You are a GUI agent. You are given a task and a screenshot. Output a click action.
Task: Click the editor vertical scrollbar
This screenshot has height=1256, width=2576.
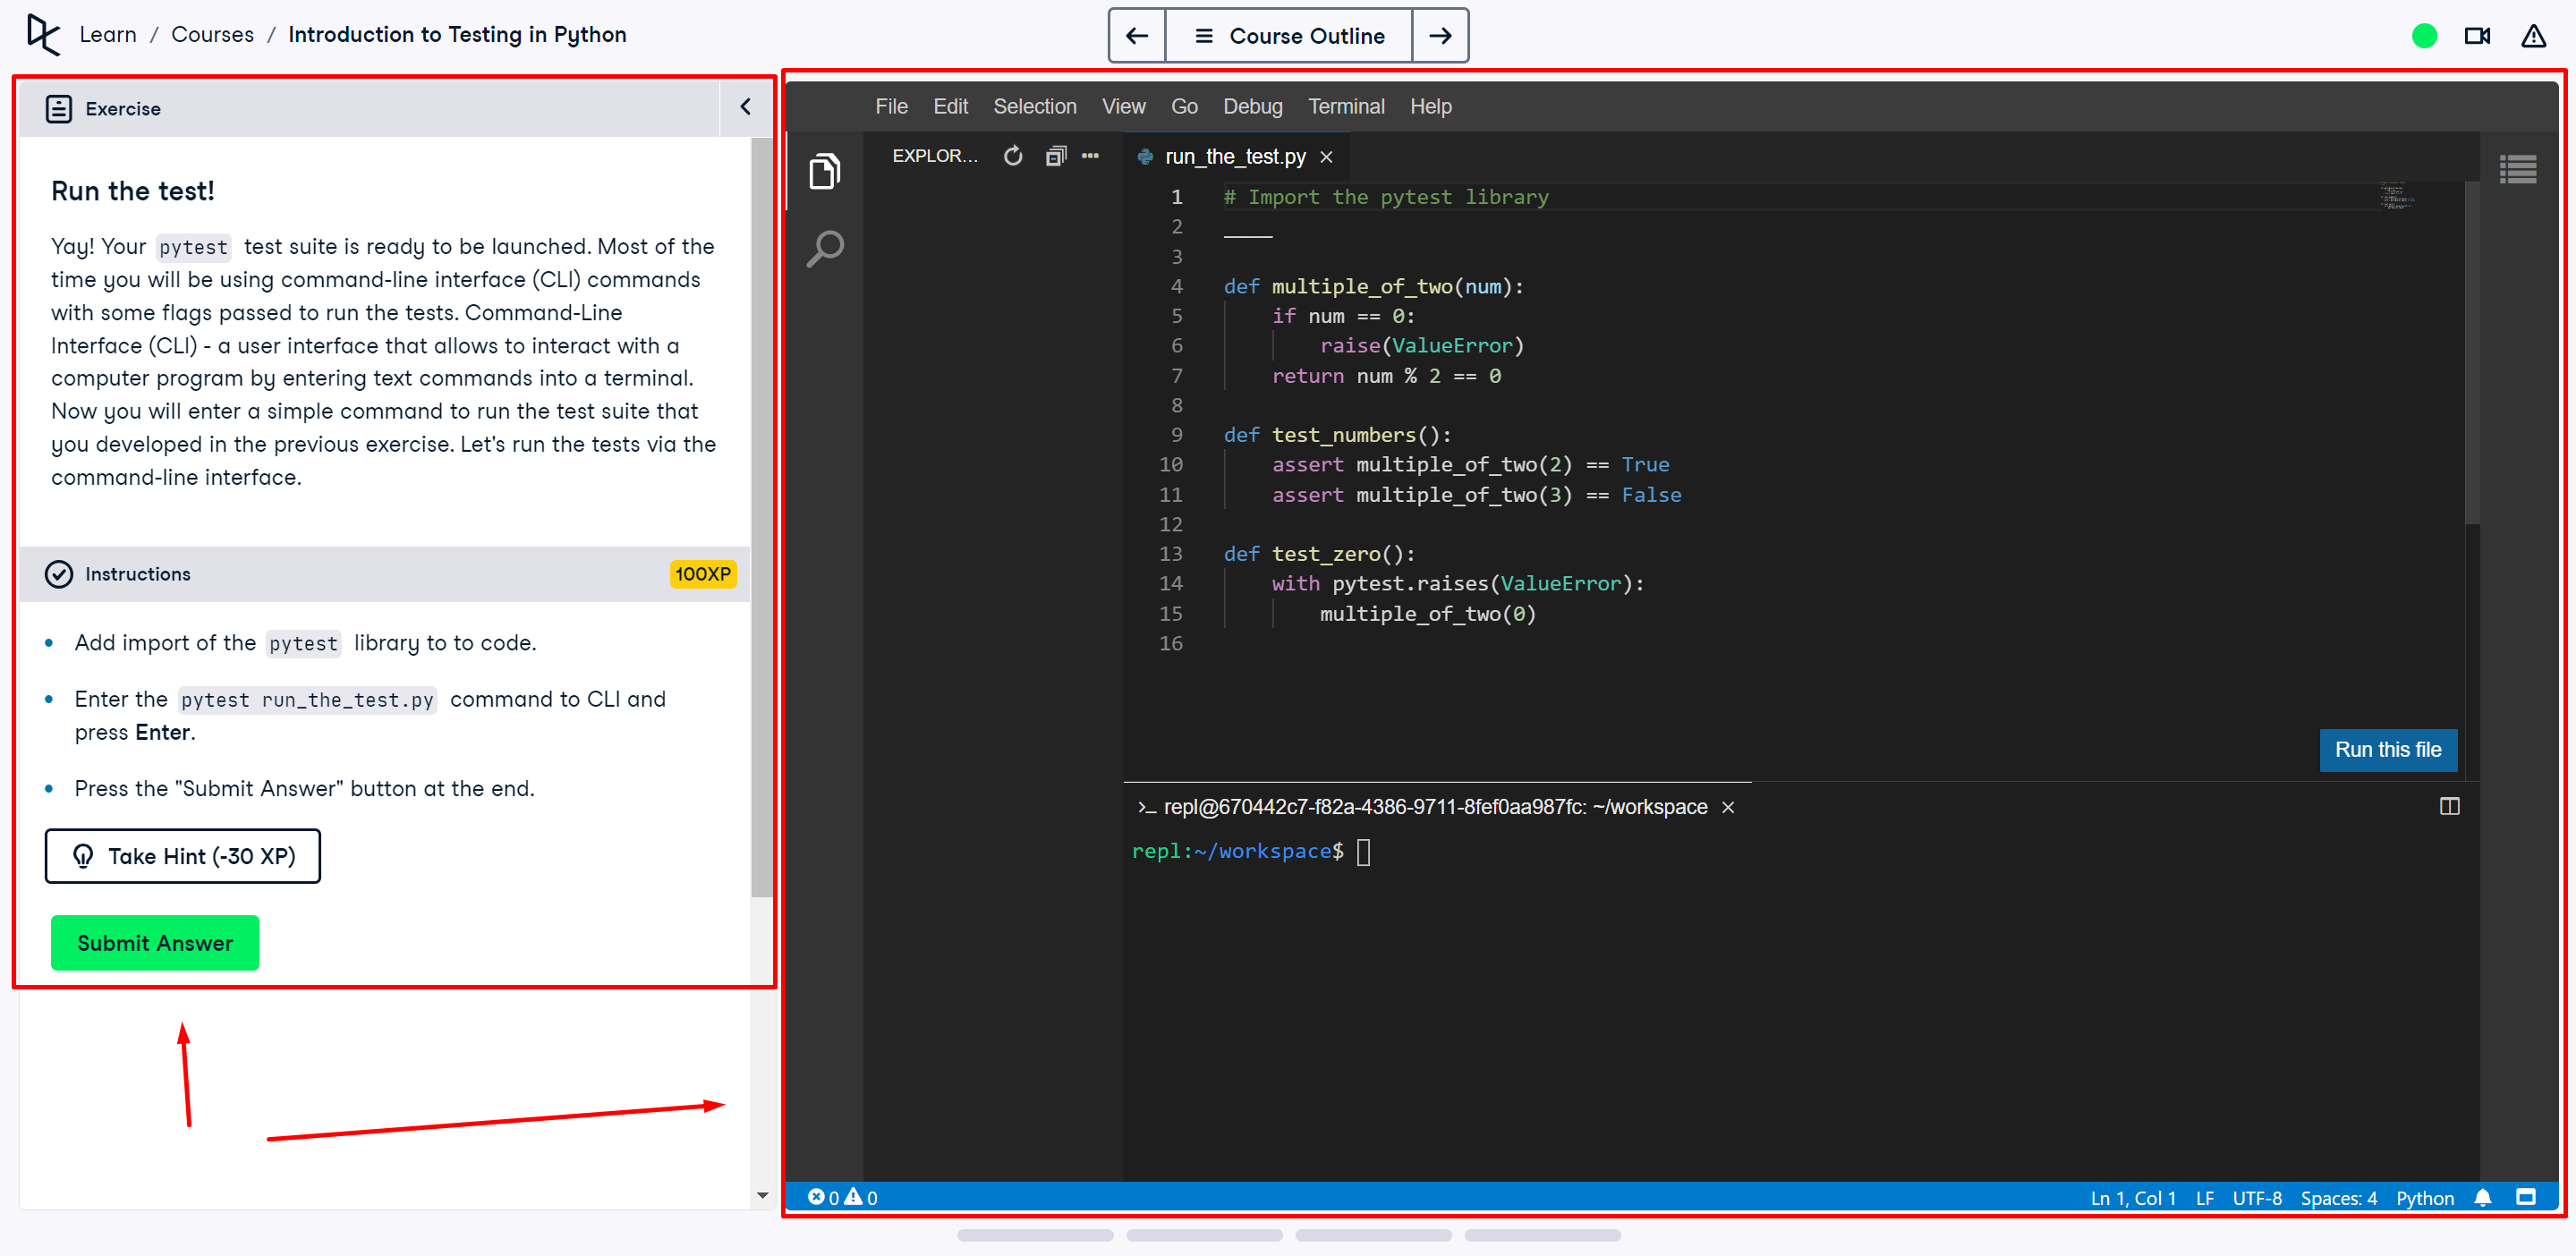tap(2472, 352)
